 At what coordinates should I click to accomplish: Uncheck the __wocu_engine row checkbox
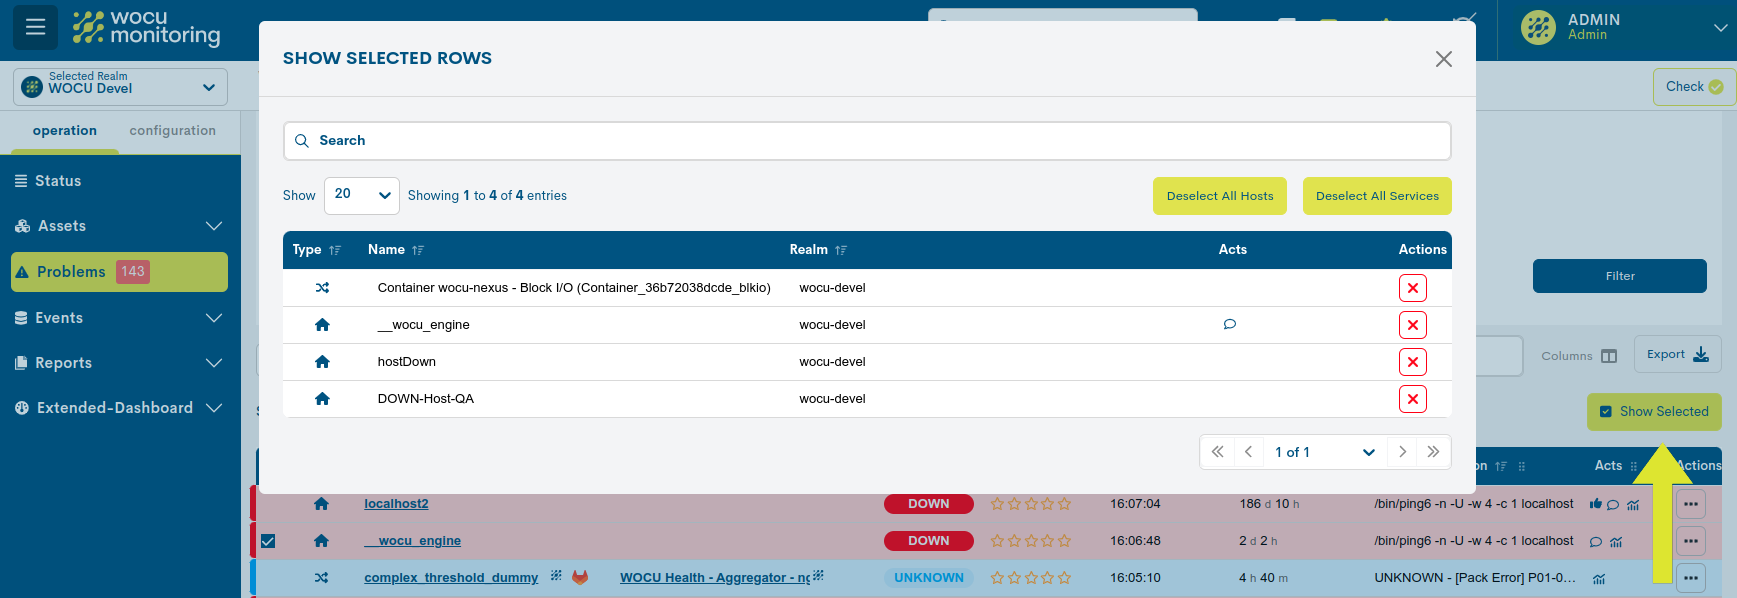point(268,541)
